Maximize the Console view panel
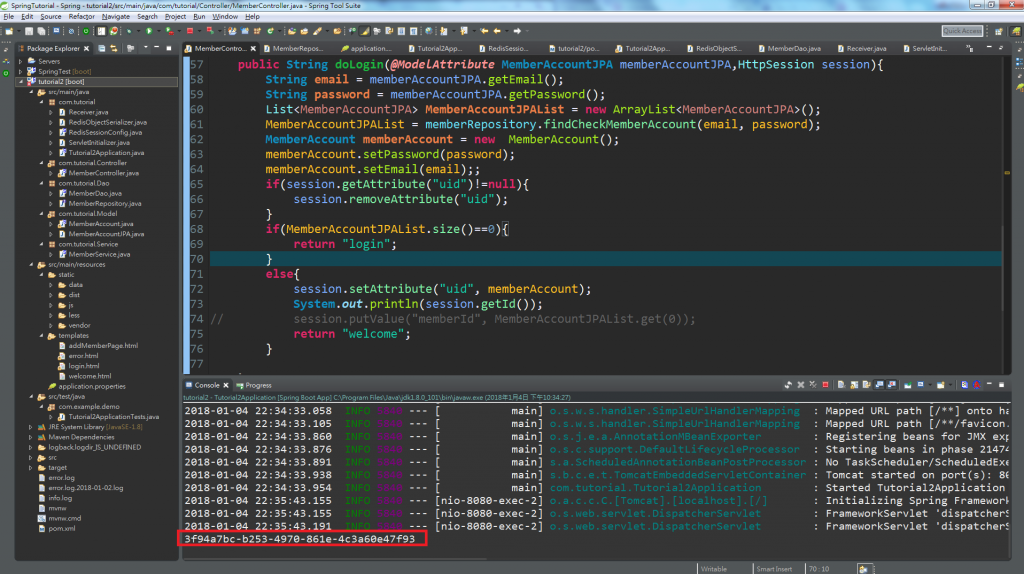The image size is (1024, 574). 1001,385
